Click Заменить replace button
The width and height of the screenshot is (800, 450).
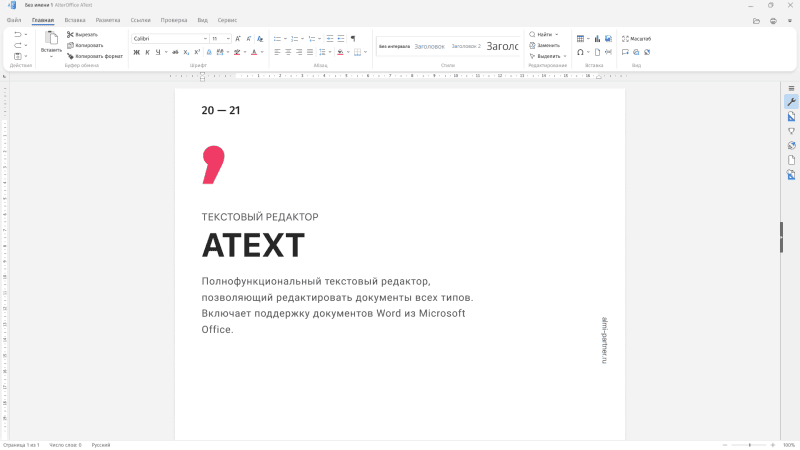click(x=544, y=45)
